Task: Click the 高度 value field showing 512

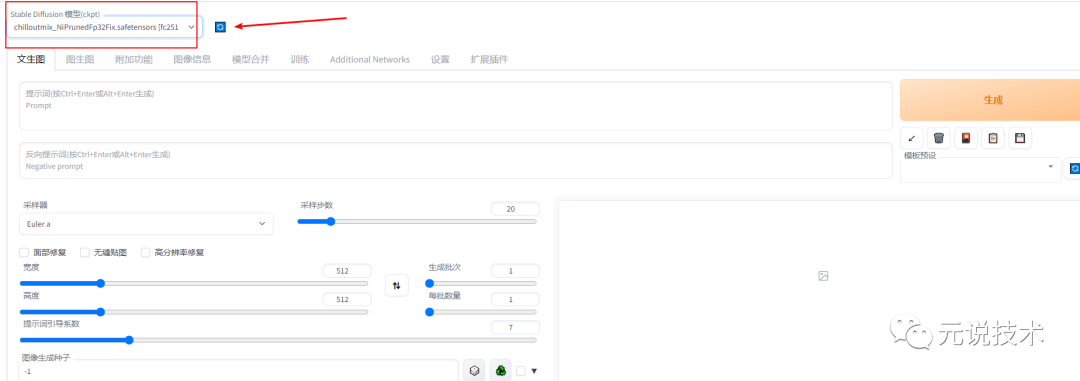Action: (x=347, y=300)
